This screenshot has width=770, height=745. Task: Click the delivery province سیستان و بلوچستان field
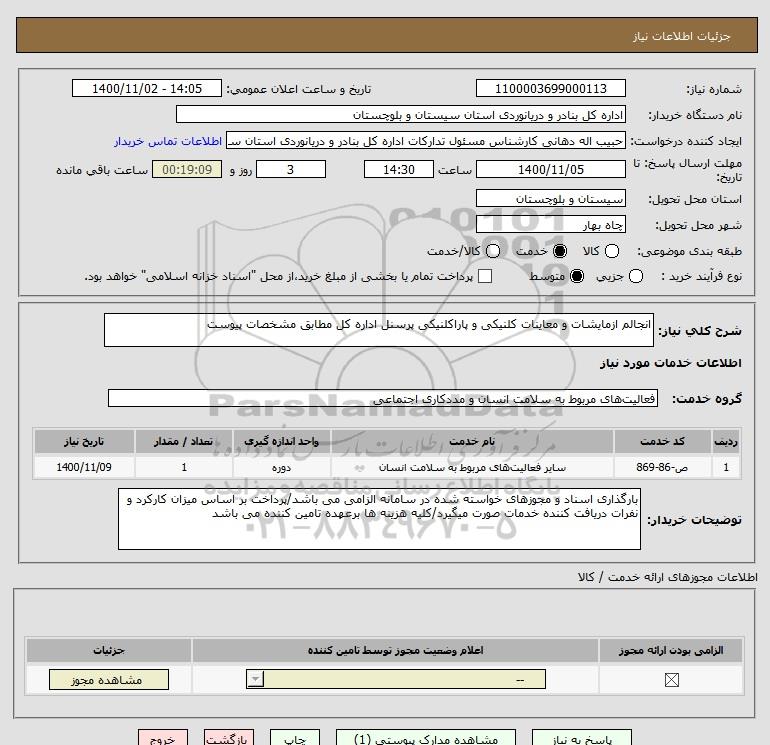point(550,198)
